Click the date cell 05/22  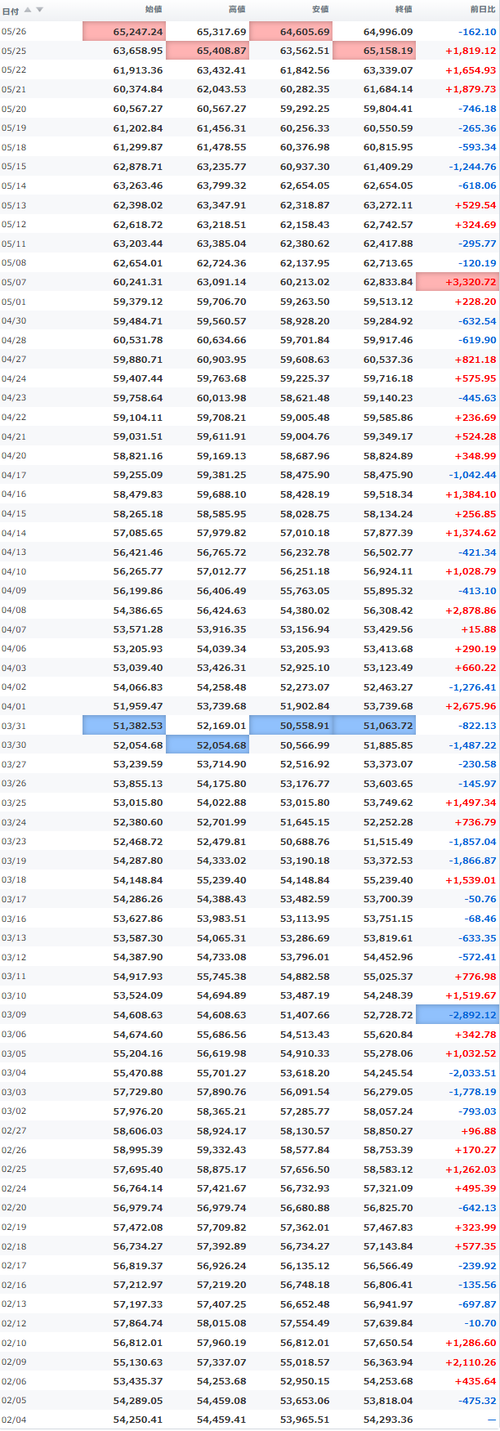coord(14,70)
